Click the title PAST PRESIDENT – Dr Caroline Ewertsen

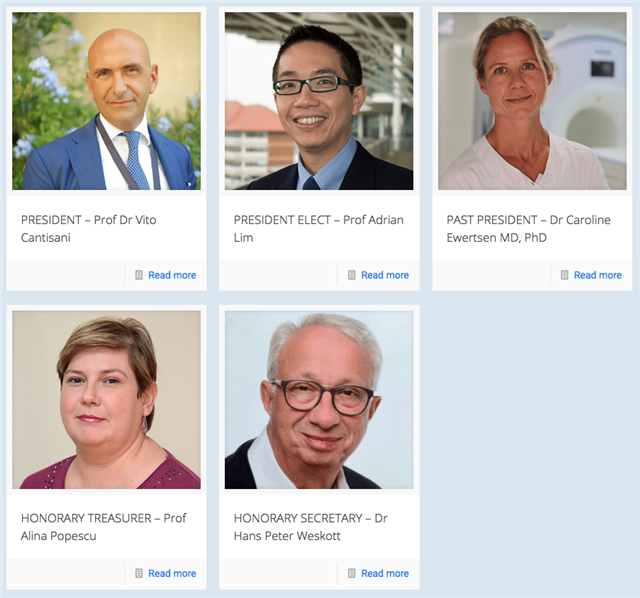(x=529, y=229)
